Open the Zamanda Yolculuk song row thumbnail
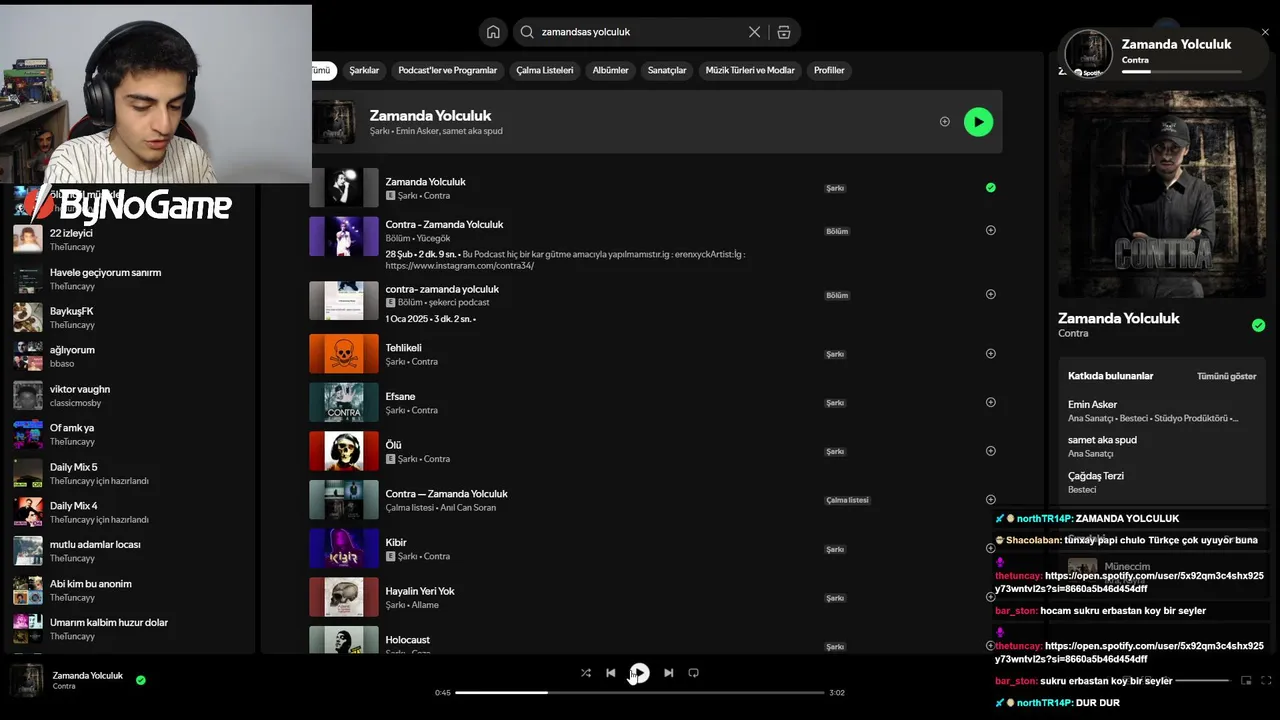The image size is (1280, 720). tap(344, 188)
